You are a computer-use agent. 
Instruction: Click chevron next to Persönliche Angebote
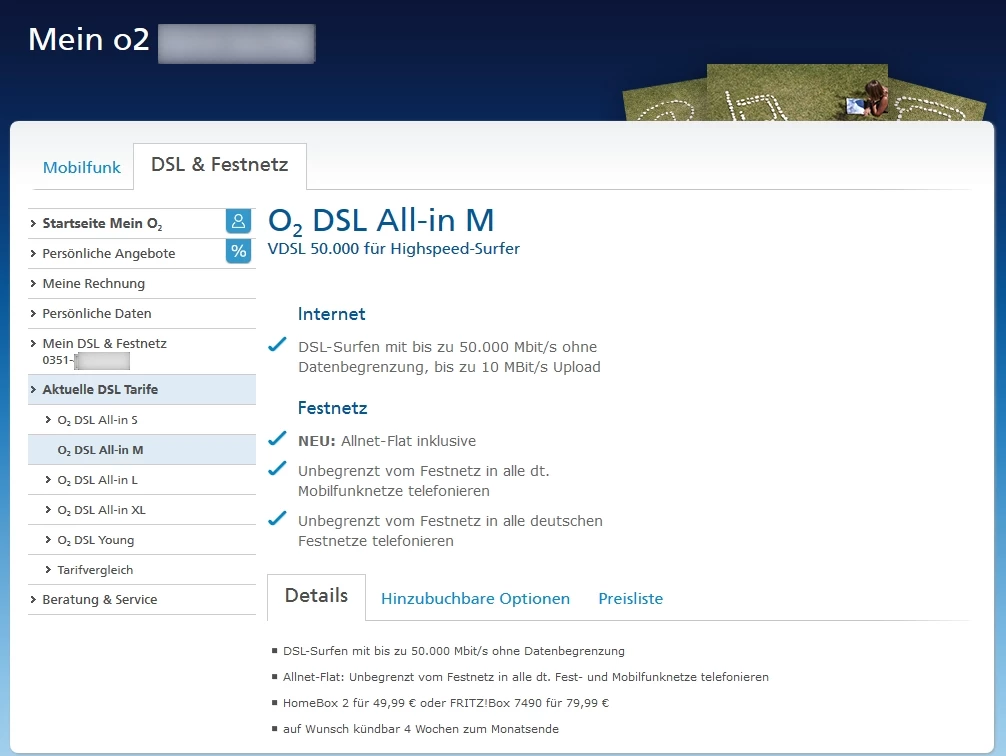point(33,253)
